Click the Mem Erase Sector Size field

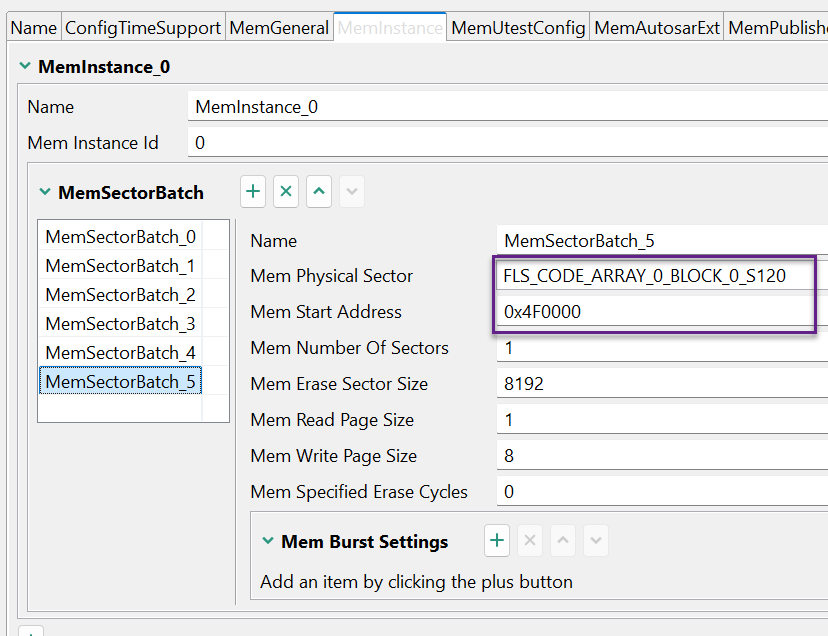pos(662,384)
